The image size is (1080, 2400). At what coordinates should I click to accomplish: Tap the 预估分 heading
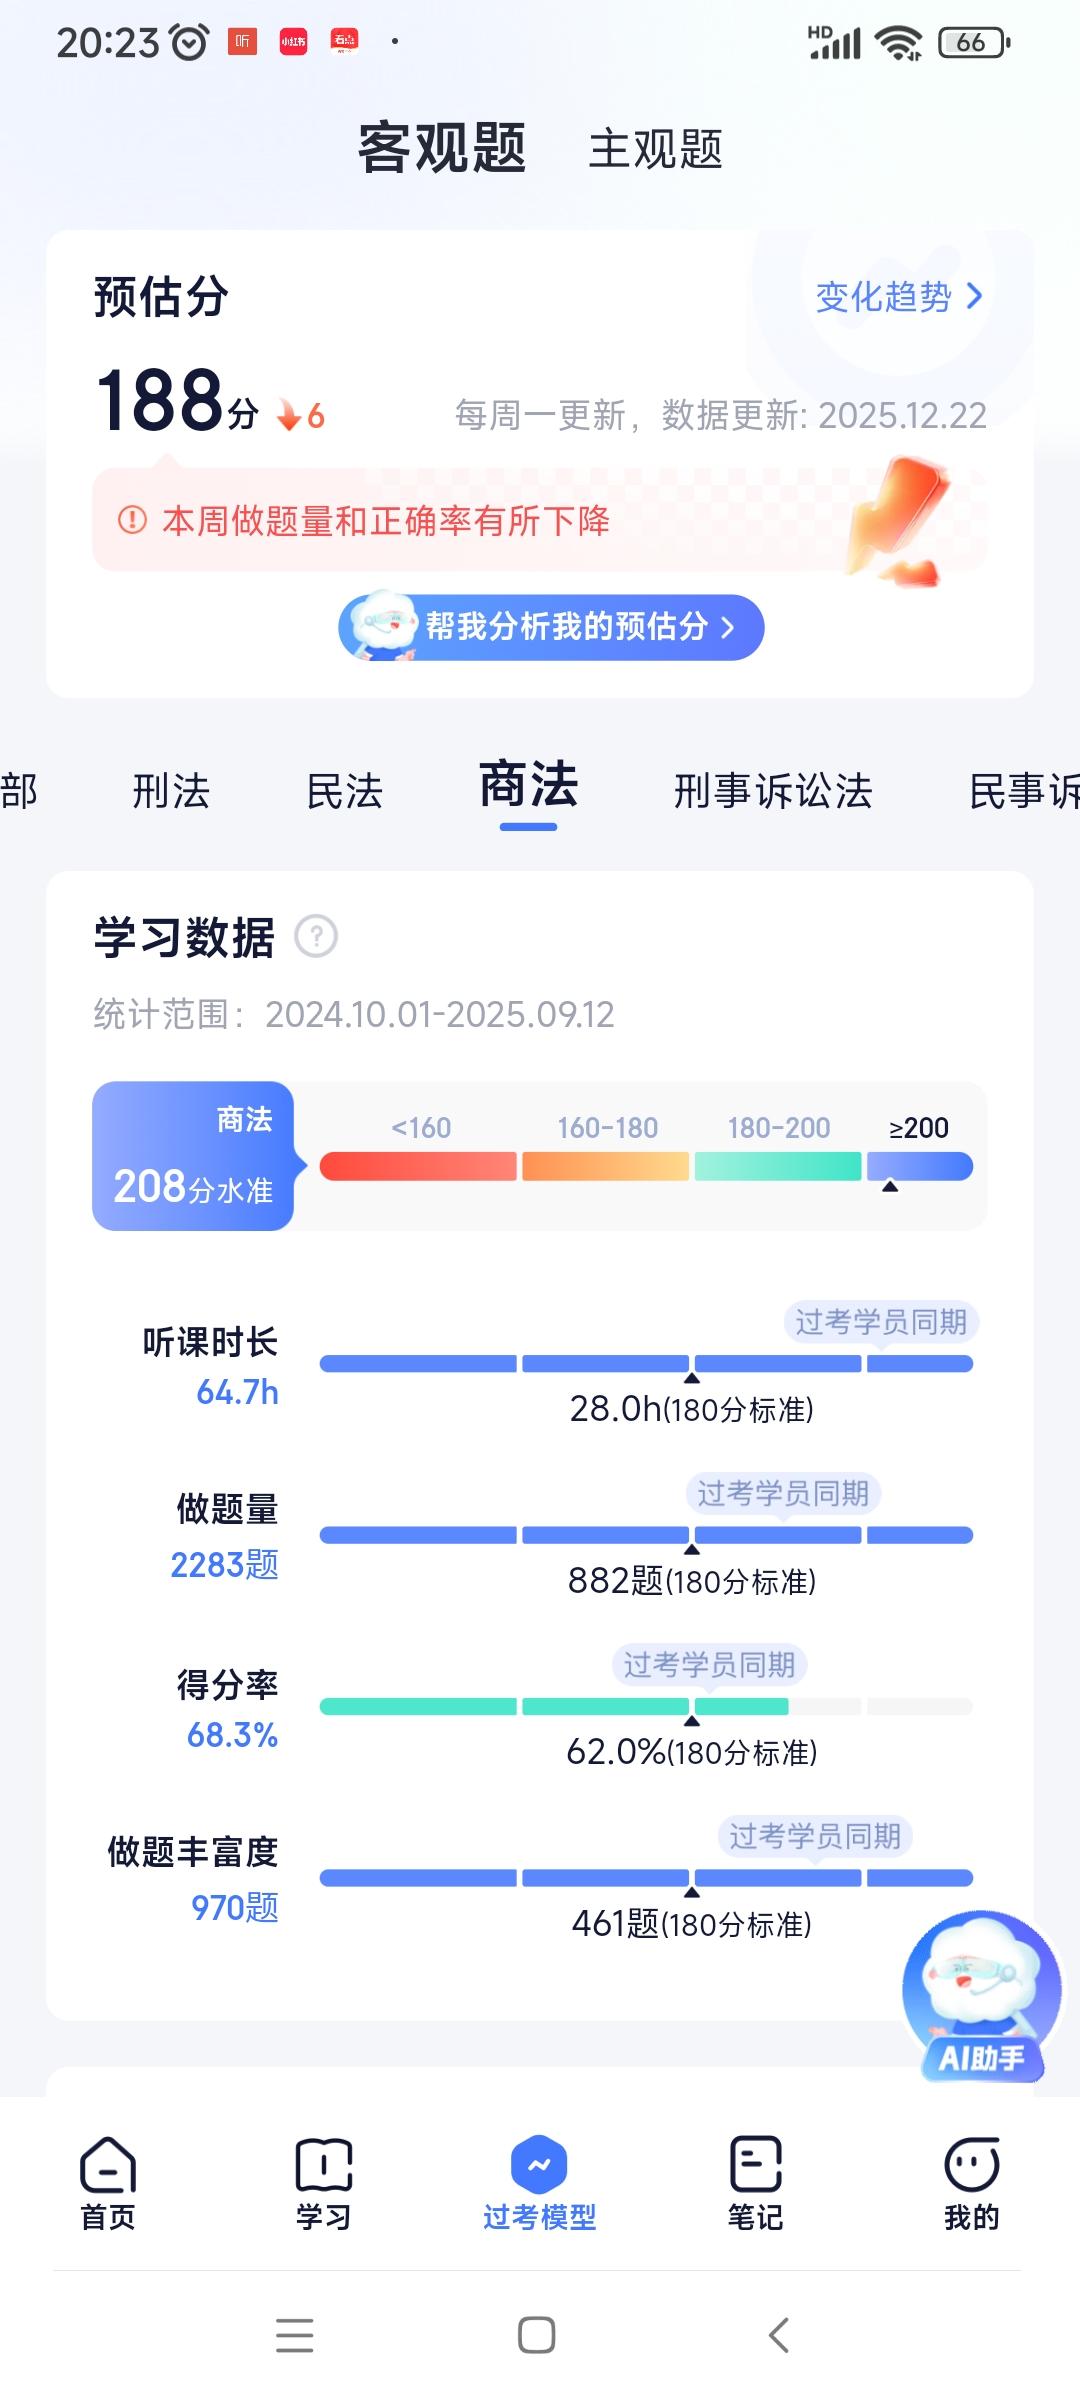pyautogui.click(x=161, y=297)
